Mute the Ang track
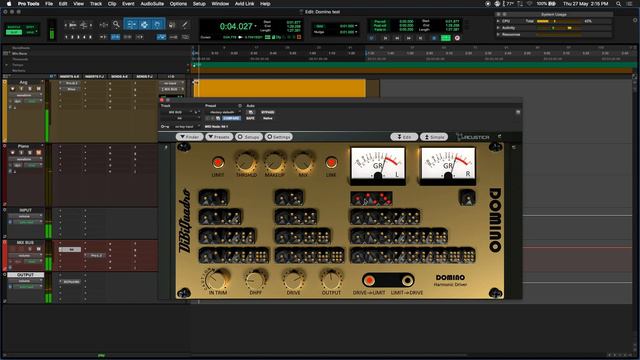This screenshot has height=360, width=640. click(x=38, y=89)
